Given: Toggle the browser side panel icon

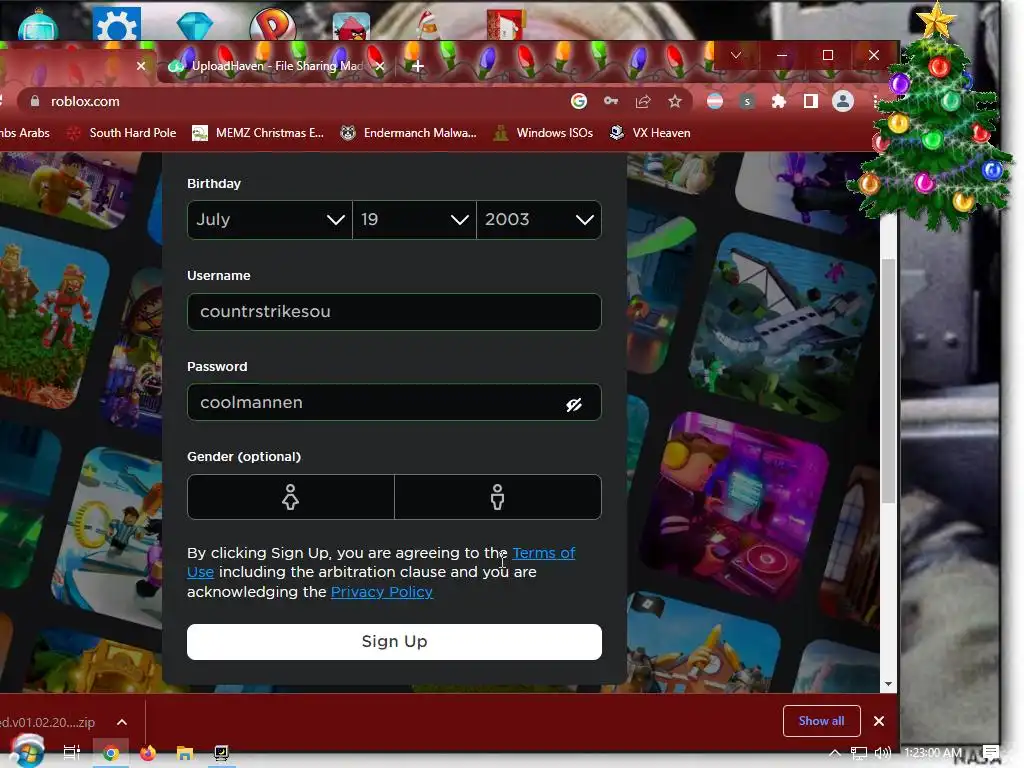Looking at the screenshot, I should tap(810, 101).
